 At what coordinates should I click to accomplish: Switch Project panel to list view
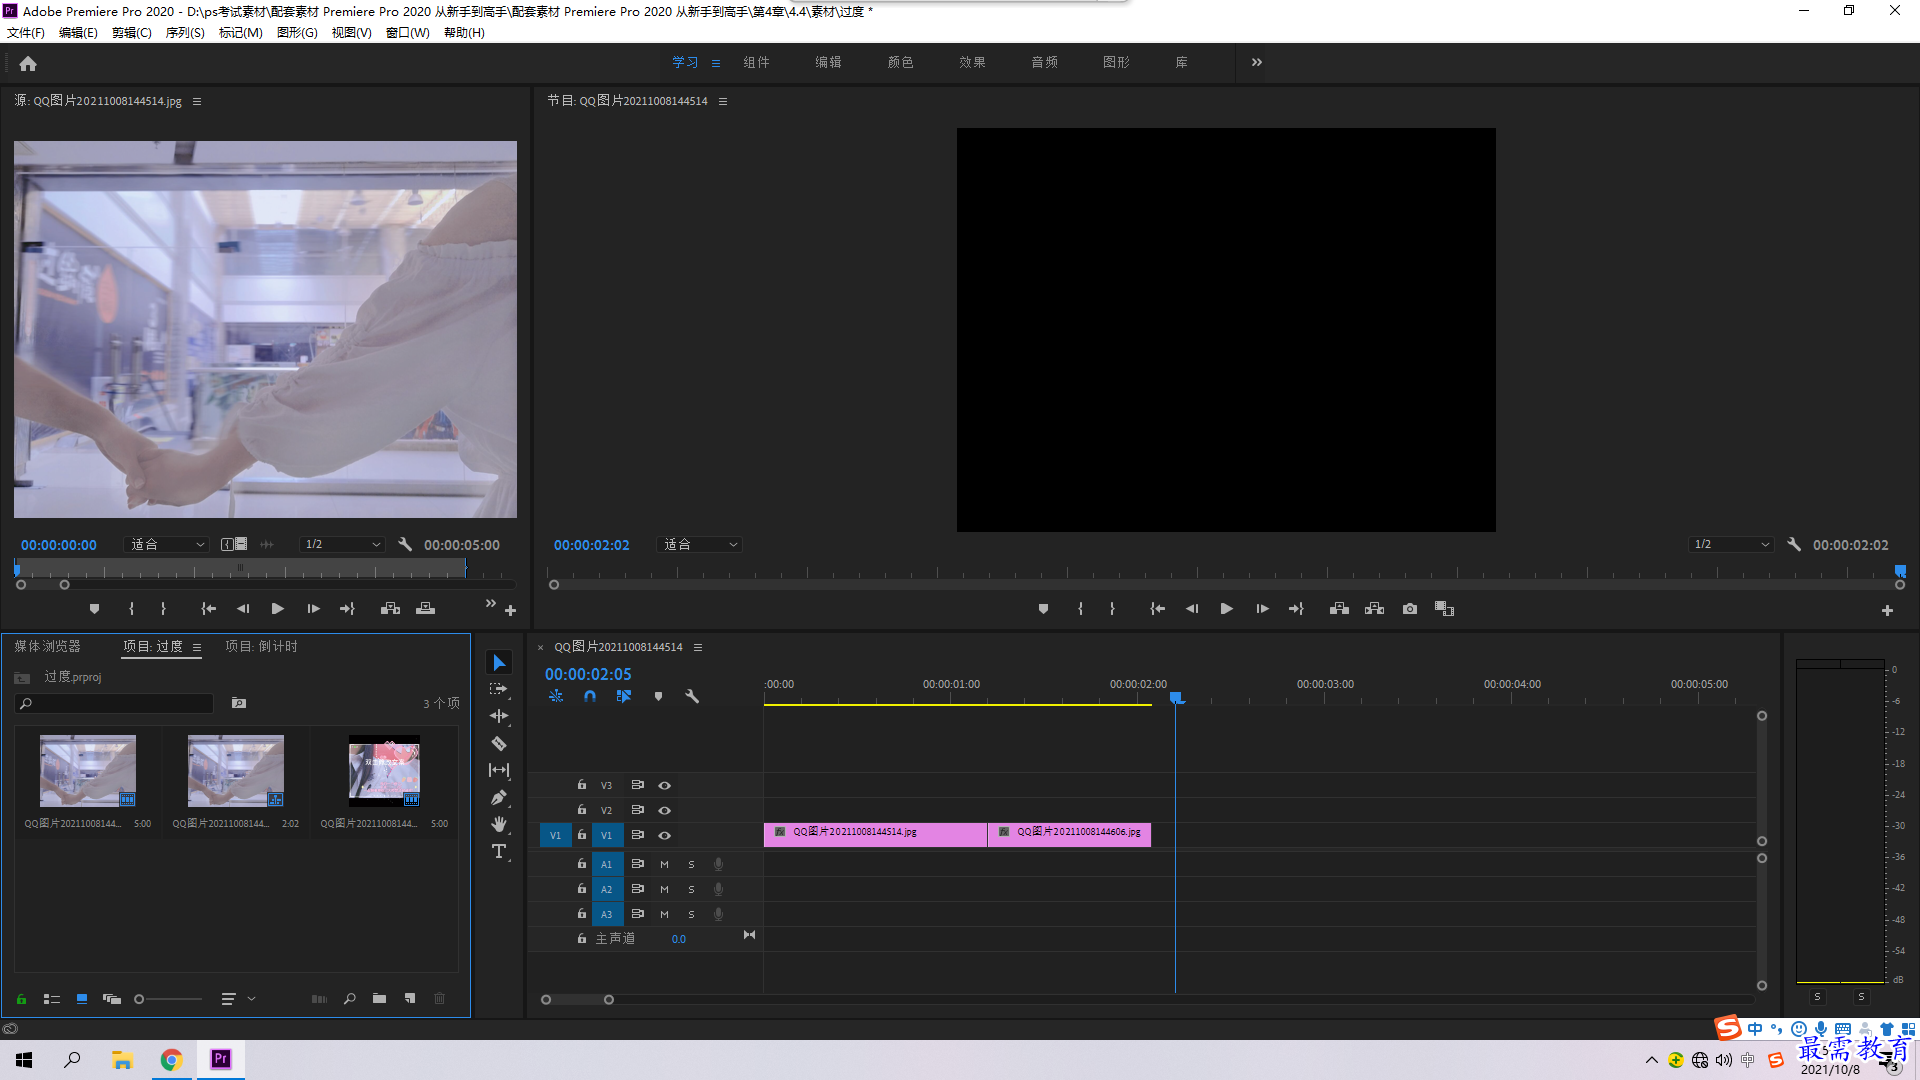coord(52,998)
